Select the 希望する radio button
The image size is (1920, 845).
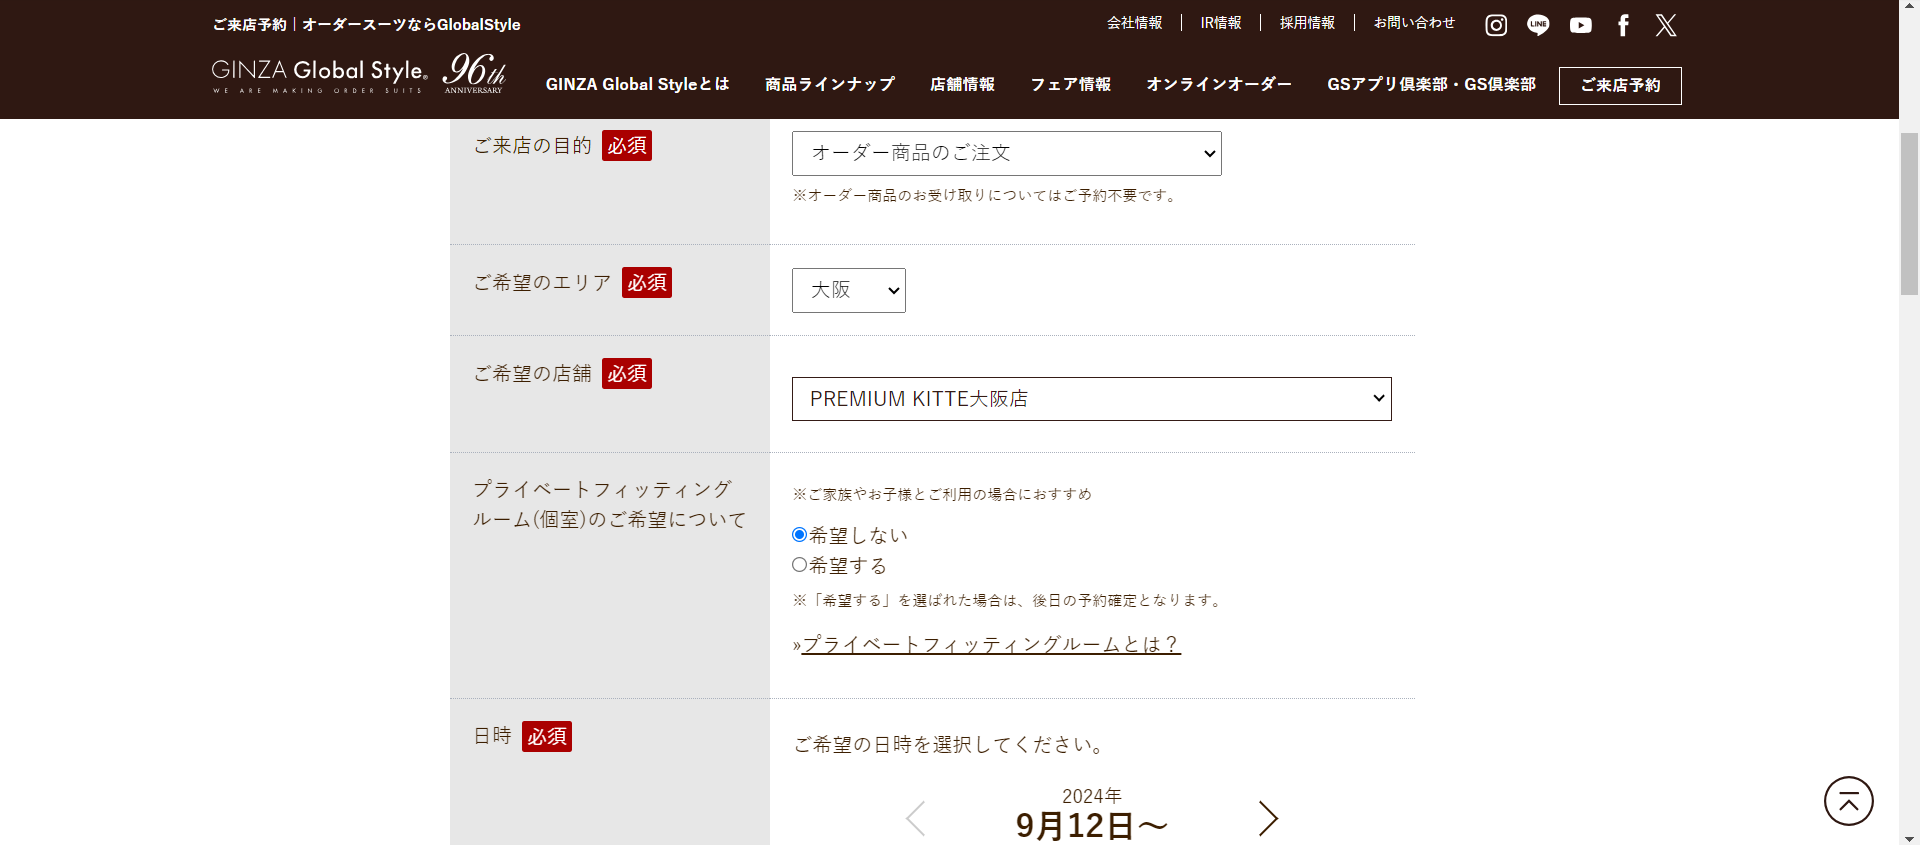point(799,565)
